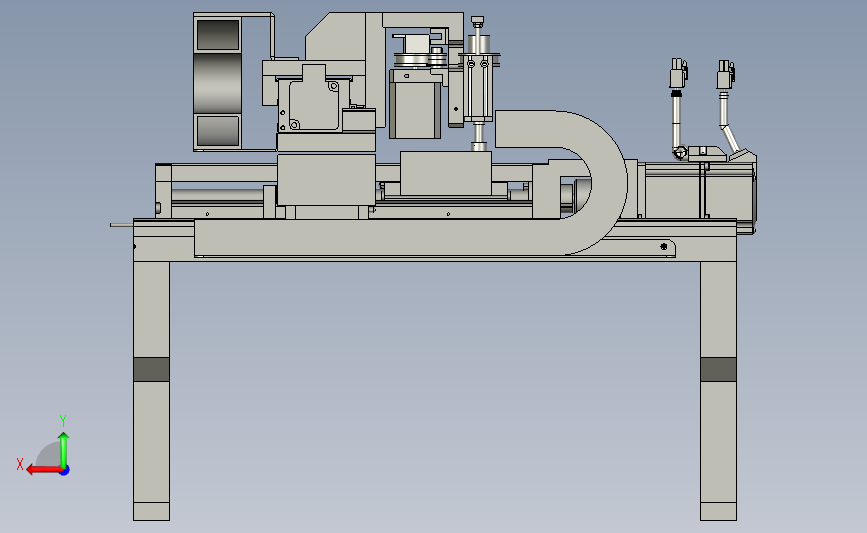Select the right cable connector plug above the servo motor

click(725, 75)
